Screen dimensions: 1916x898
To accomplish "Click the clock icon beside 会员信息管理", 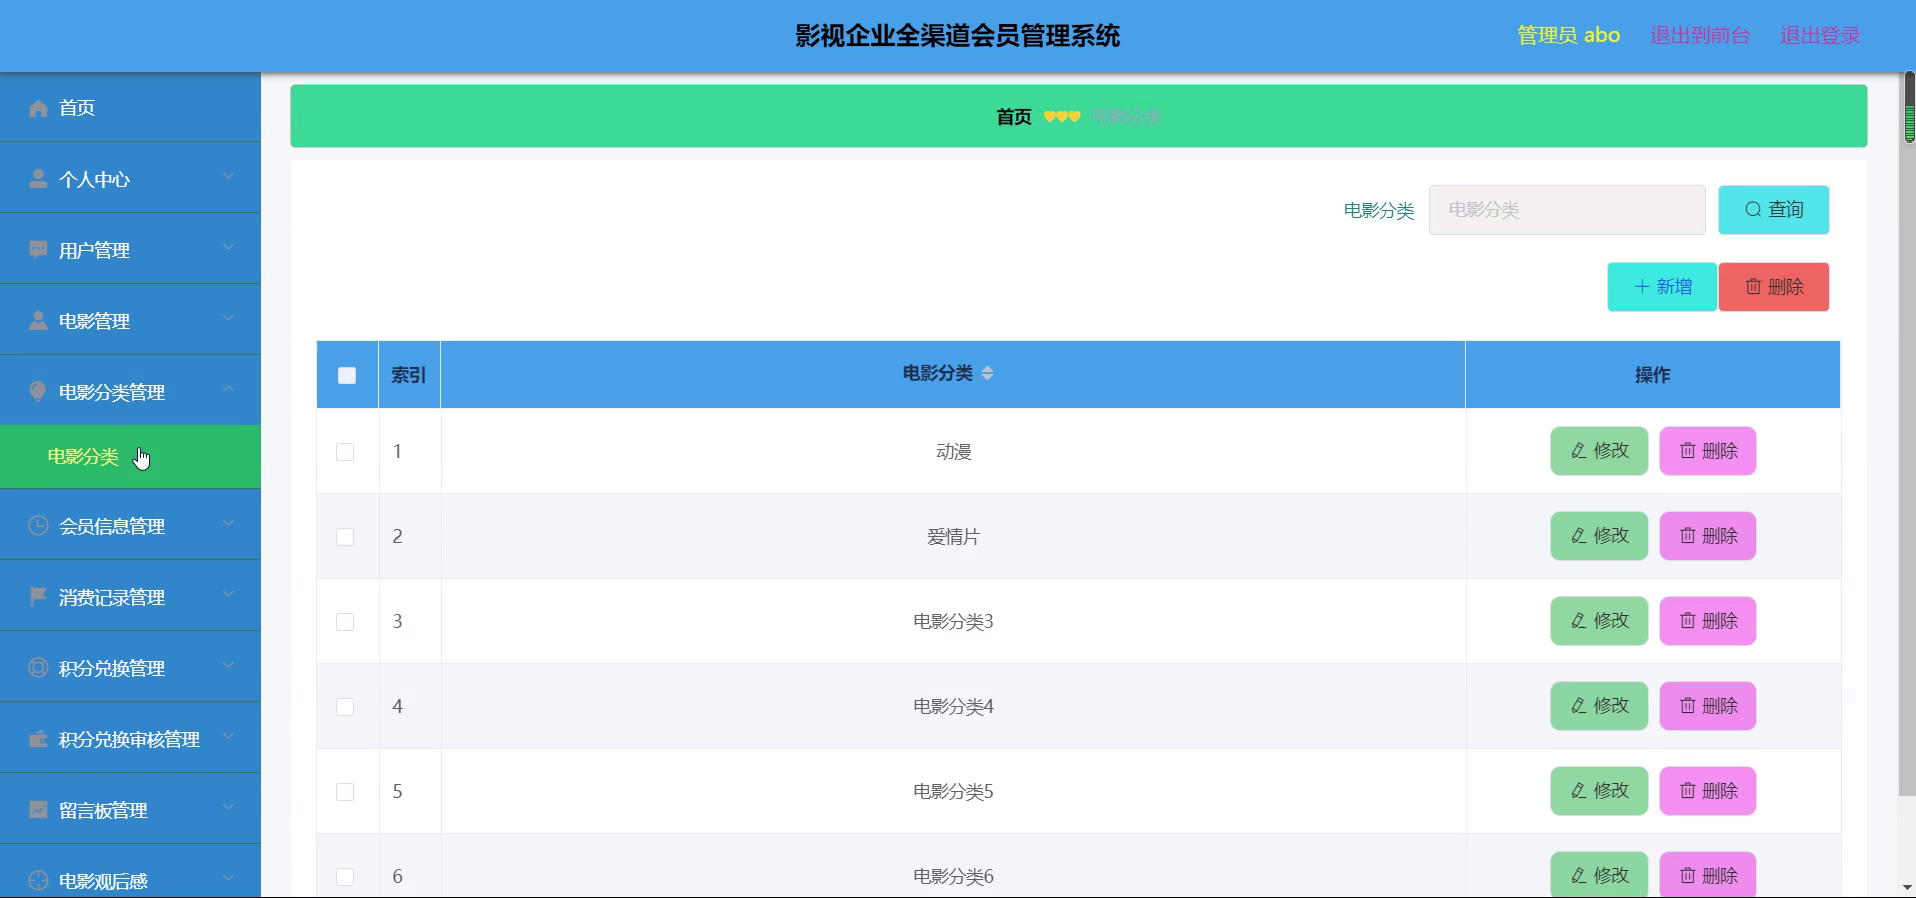I will tap(38, 526).
